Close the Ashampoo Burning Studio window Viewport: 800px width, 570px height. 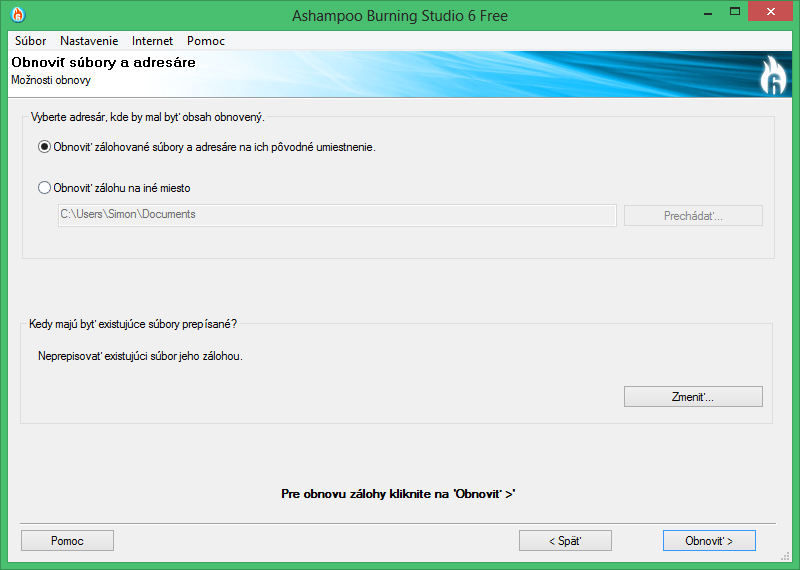770,12
